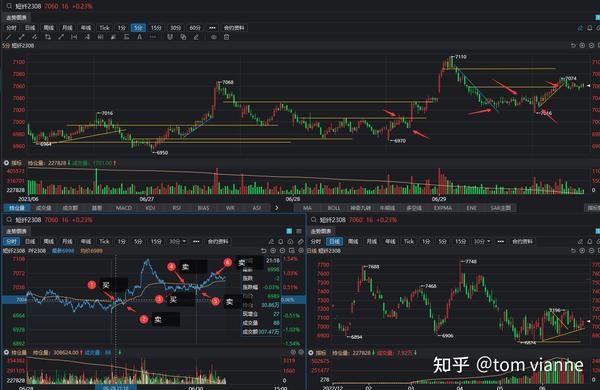
Task: Select the 15分 period in the top chart
Action: (x=156, y=28)
